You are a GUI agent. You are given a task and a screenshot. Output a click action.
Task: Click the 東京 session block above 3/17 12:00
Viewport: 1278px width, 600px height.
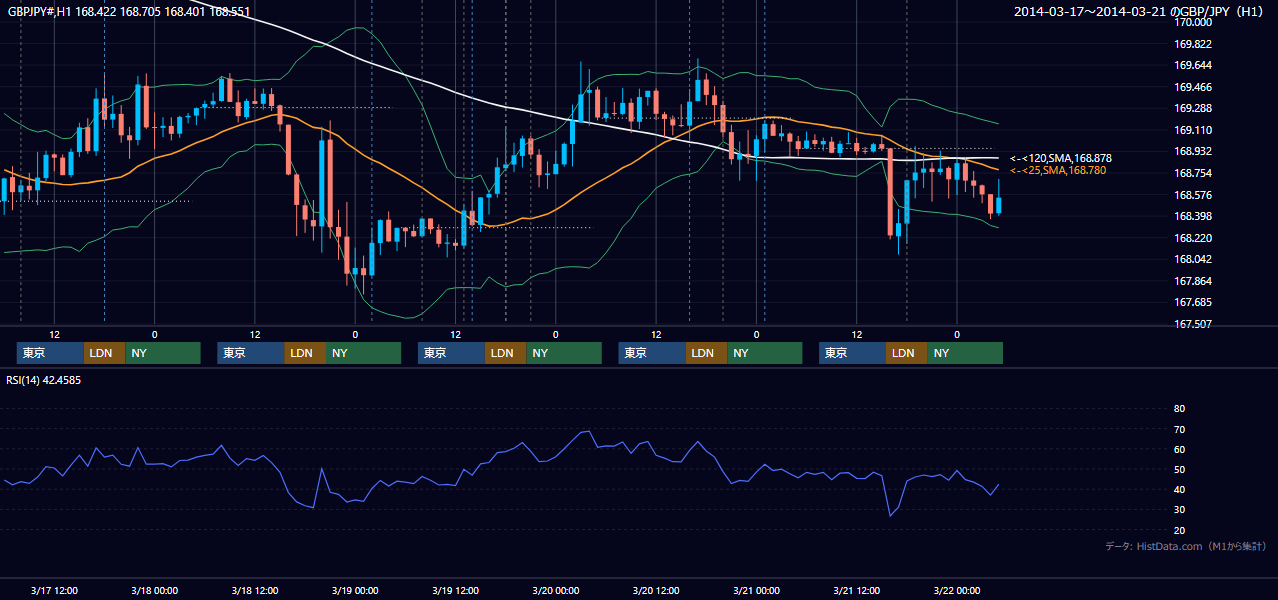[x=50, y=353]
